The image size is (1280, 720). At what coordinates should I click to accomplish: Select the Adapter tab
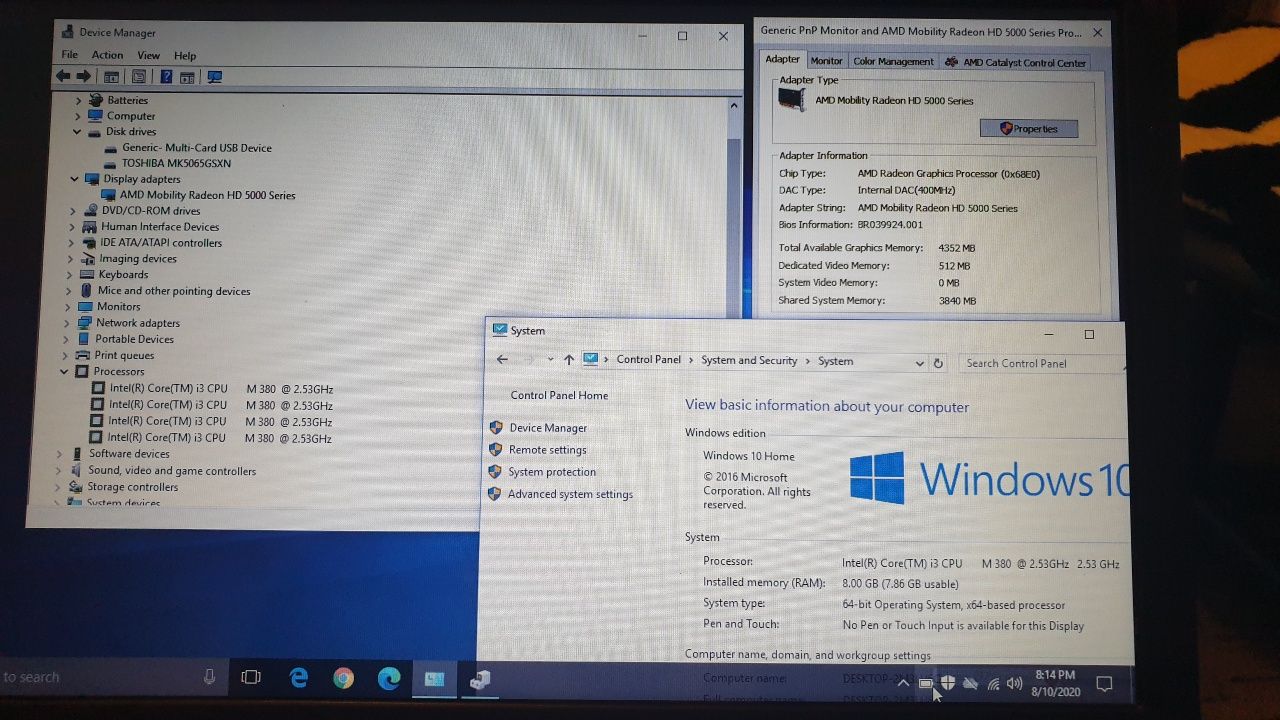[783, 59]
